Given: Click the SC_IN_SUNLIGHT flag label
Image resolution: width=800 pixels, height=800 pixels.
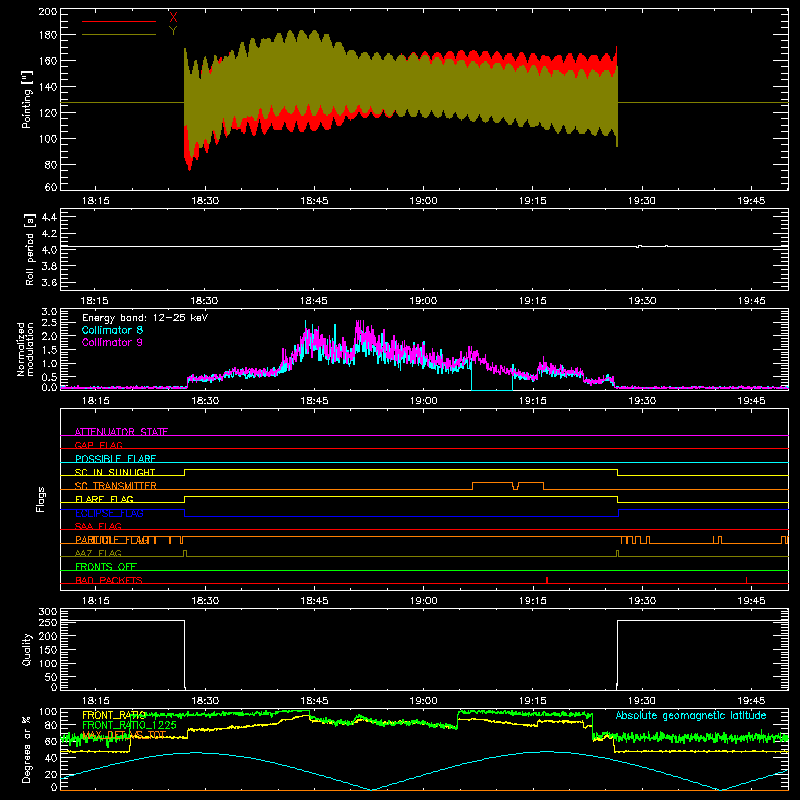Looking at the screenshot, I should tap(115, 472).
